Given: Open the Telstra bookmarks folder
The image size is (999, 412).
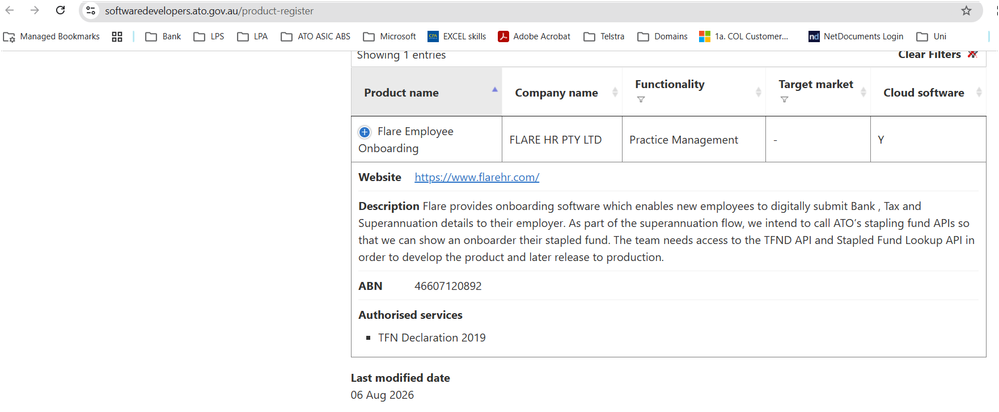Looking at the screenshot, I should click(x=604, y=36).
